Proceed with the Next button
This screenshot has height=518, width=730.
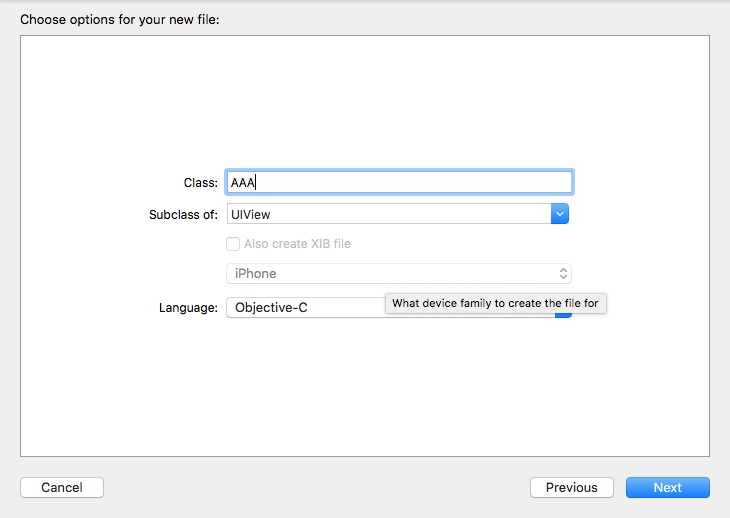tap(668, 487)
